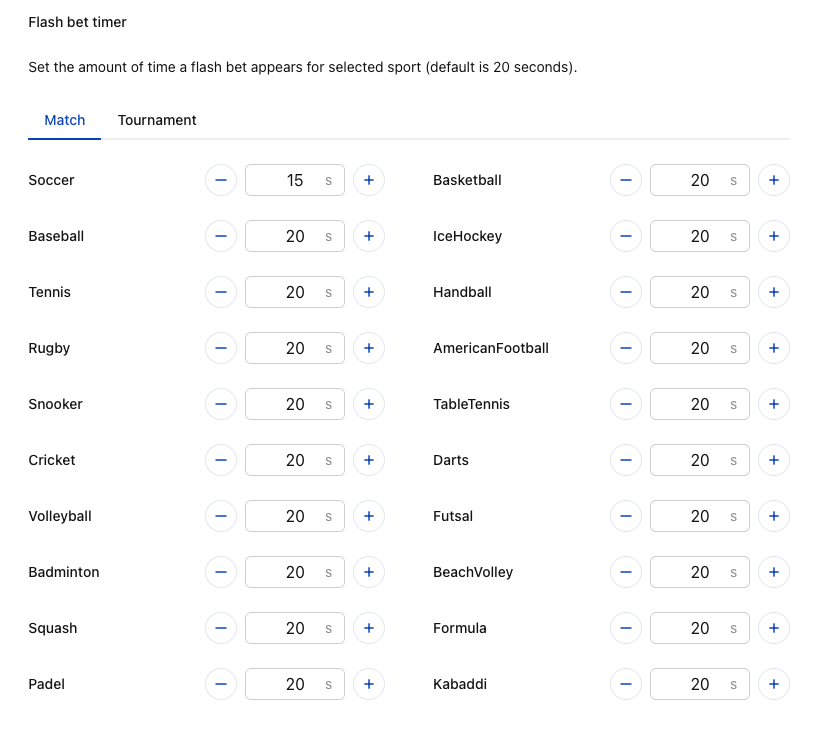Switch to the Tournament tab
814x738 pixels.
point(157,120)
